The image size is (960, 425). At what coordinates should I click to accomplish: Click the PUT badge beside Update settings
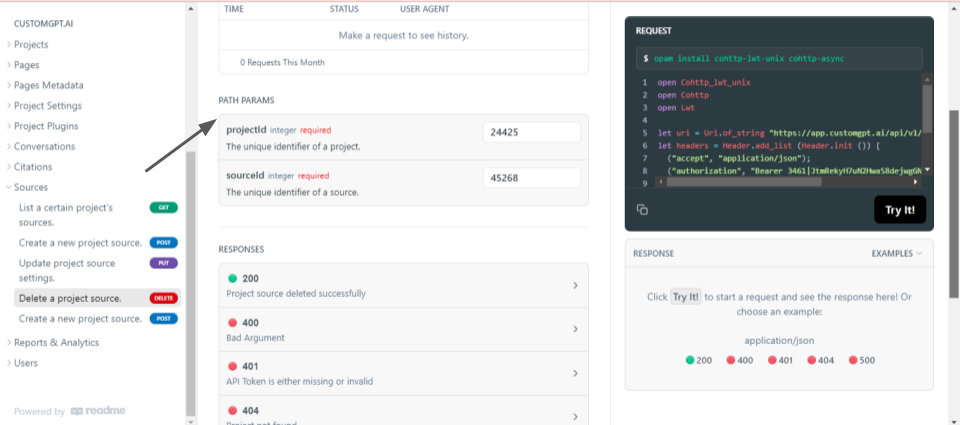click(x=163, y=263)
